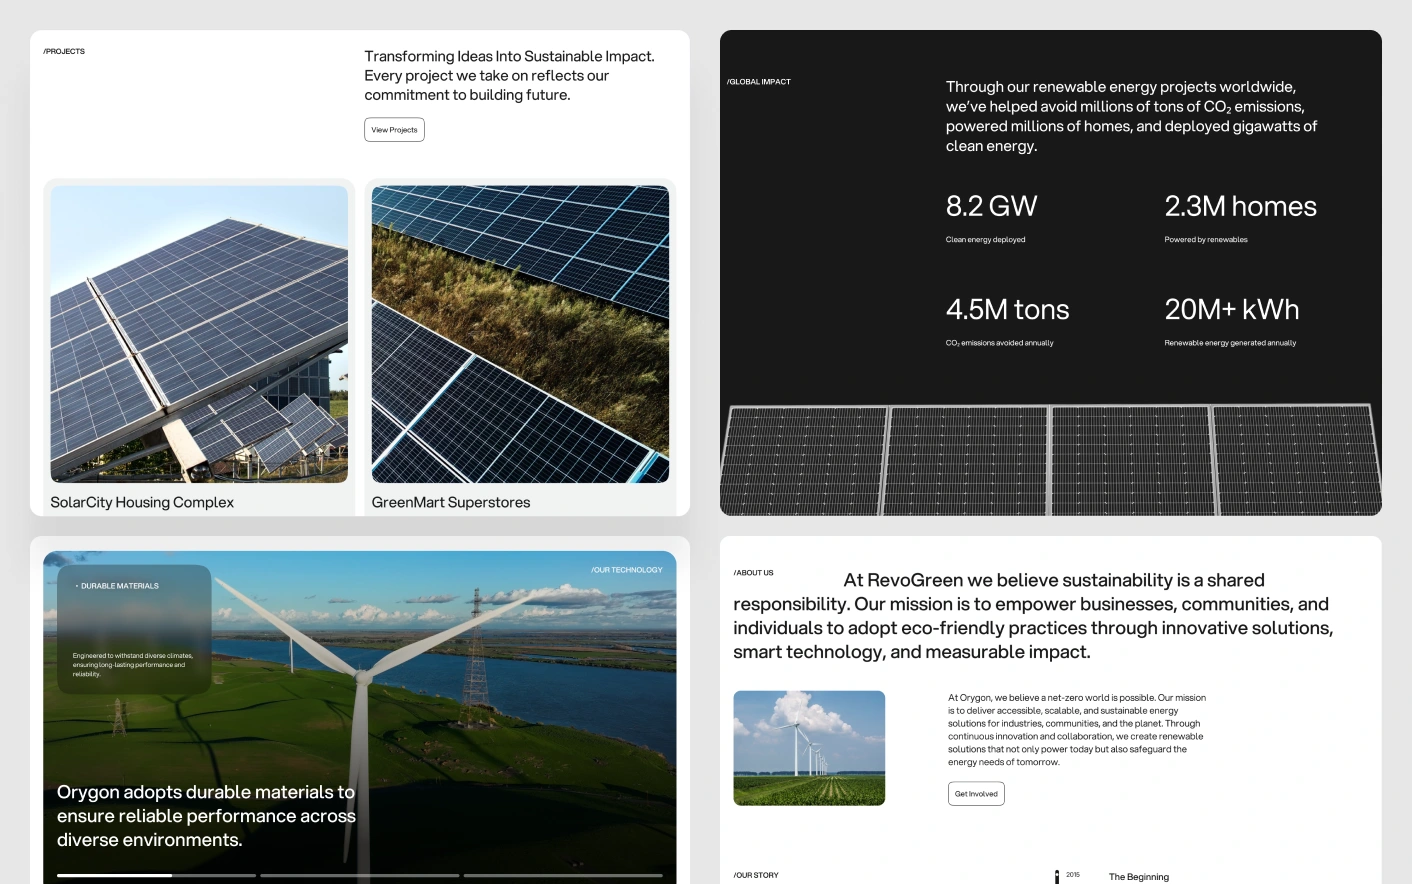Click the /ABOUT US section label
1412x884 pixels.
[x=753, y=573]
